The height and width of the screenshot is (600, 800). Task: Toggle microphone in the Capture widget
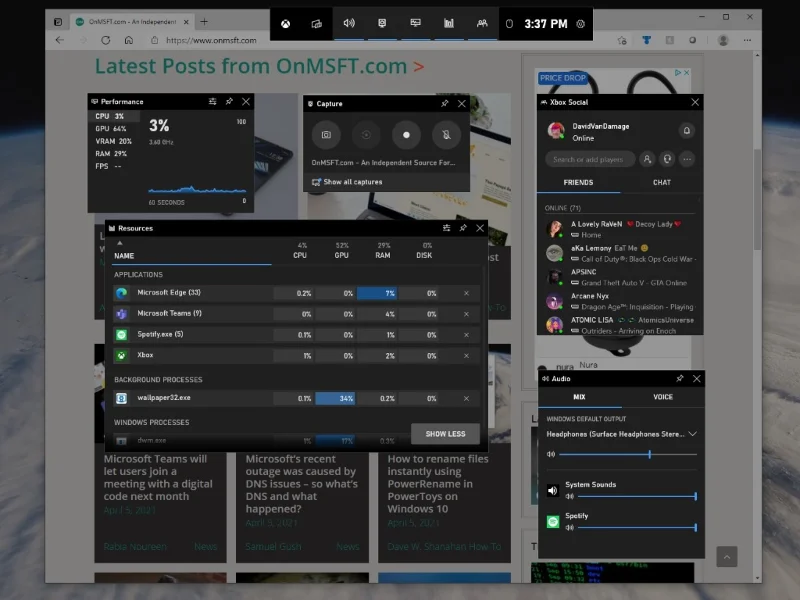click(x=446, y=134)
